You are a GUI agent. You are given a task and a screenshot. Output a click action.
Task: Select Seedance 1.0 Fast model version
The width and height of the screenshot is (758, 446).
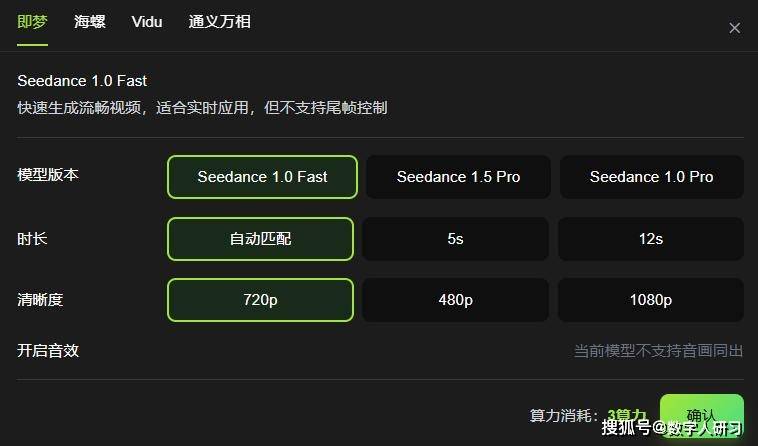pos(262,177)
